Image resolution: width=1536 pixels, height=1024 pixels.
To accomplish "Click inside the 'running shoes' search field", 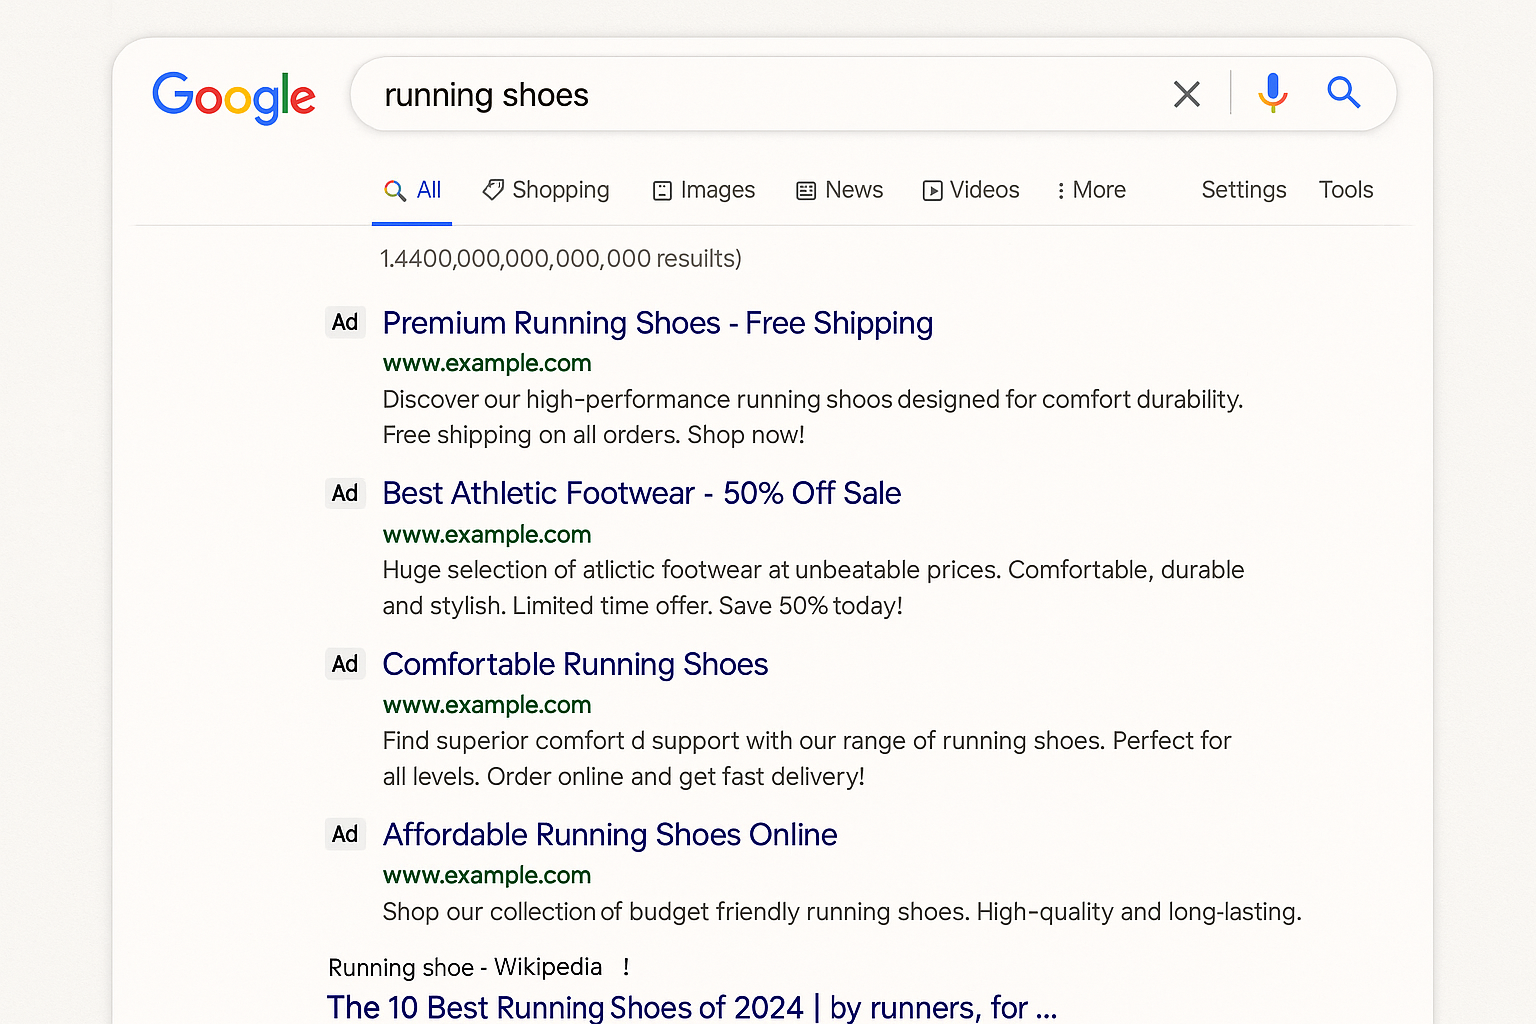I will (760, 95).
